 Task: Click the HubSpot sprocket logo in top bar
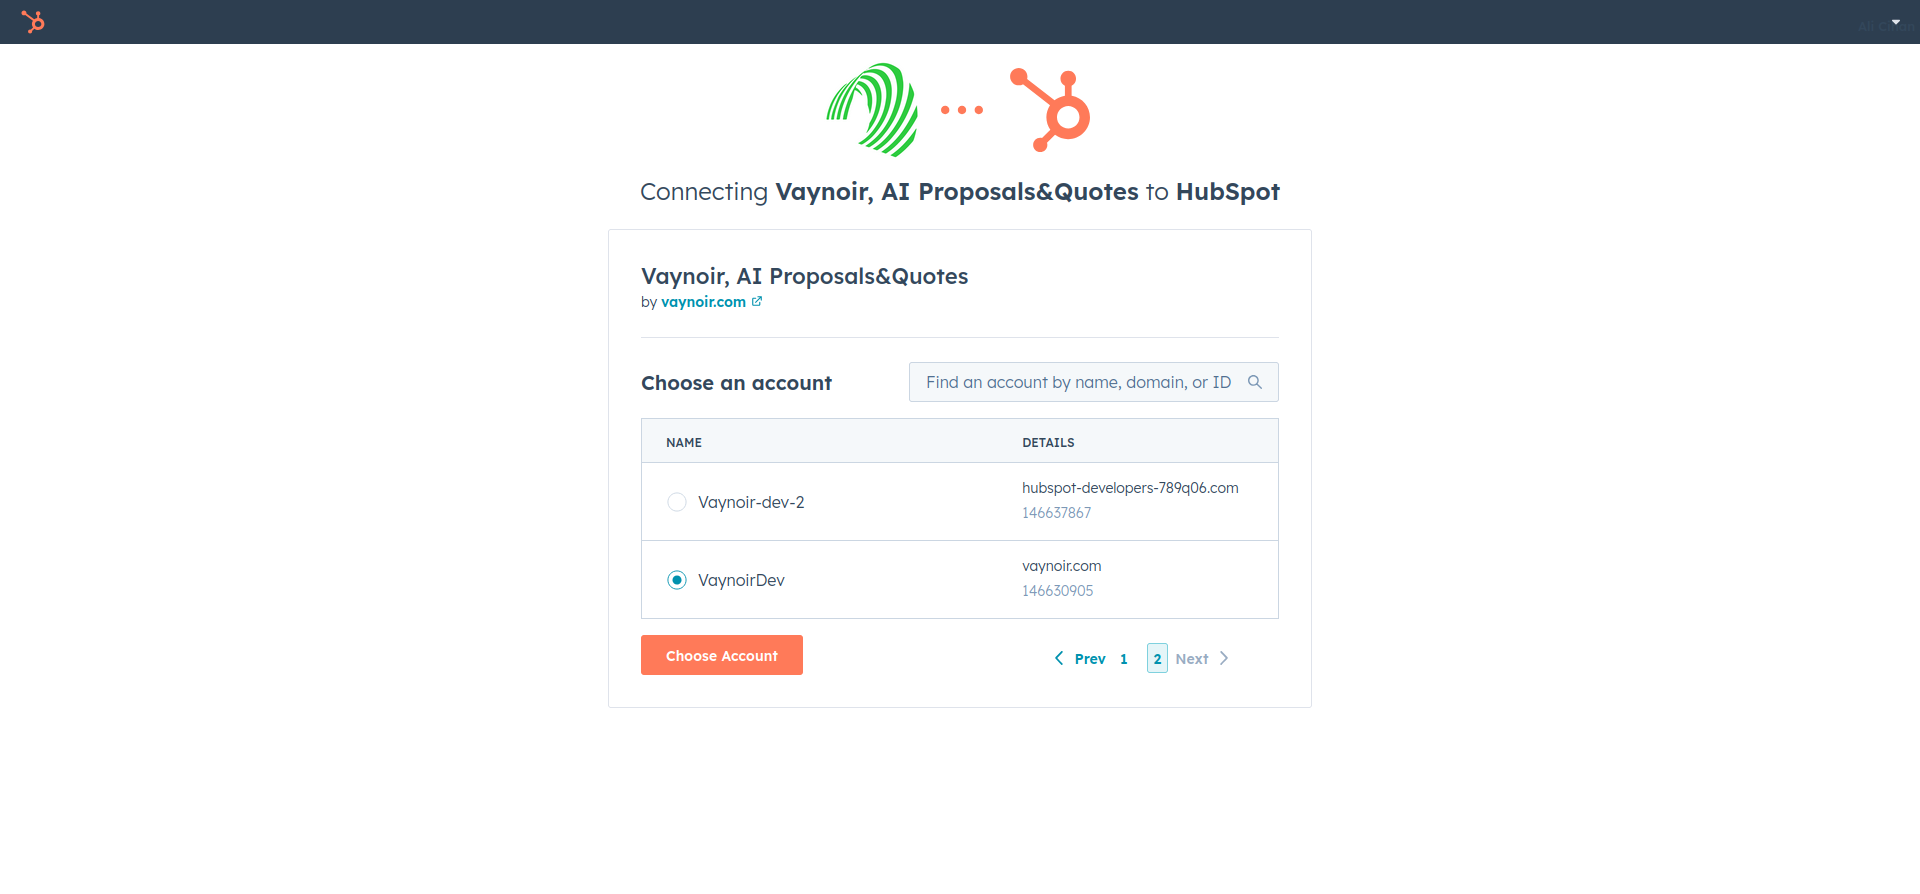pos(33,21)
